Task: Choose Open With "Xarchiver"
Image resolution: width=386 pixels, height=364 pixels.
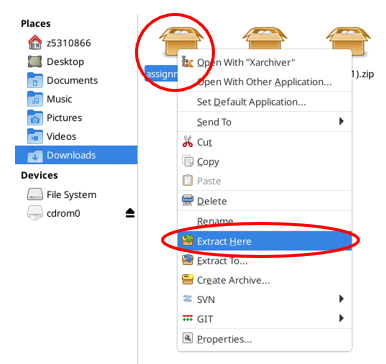Action: (x=265, y=62)
